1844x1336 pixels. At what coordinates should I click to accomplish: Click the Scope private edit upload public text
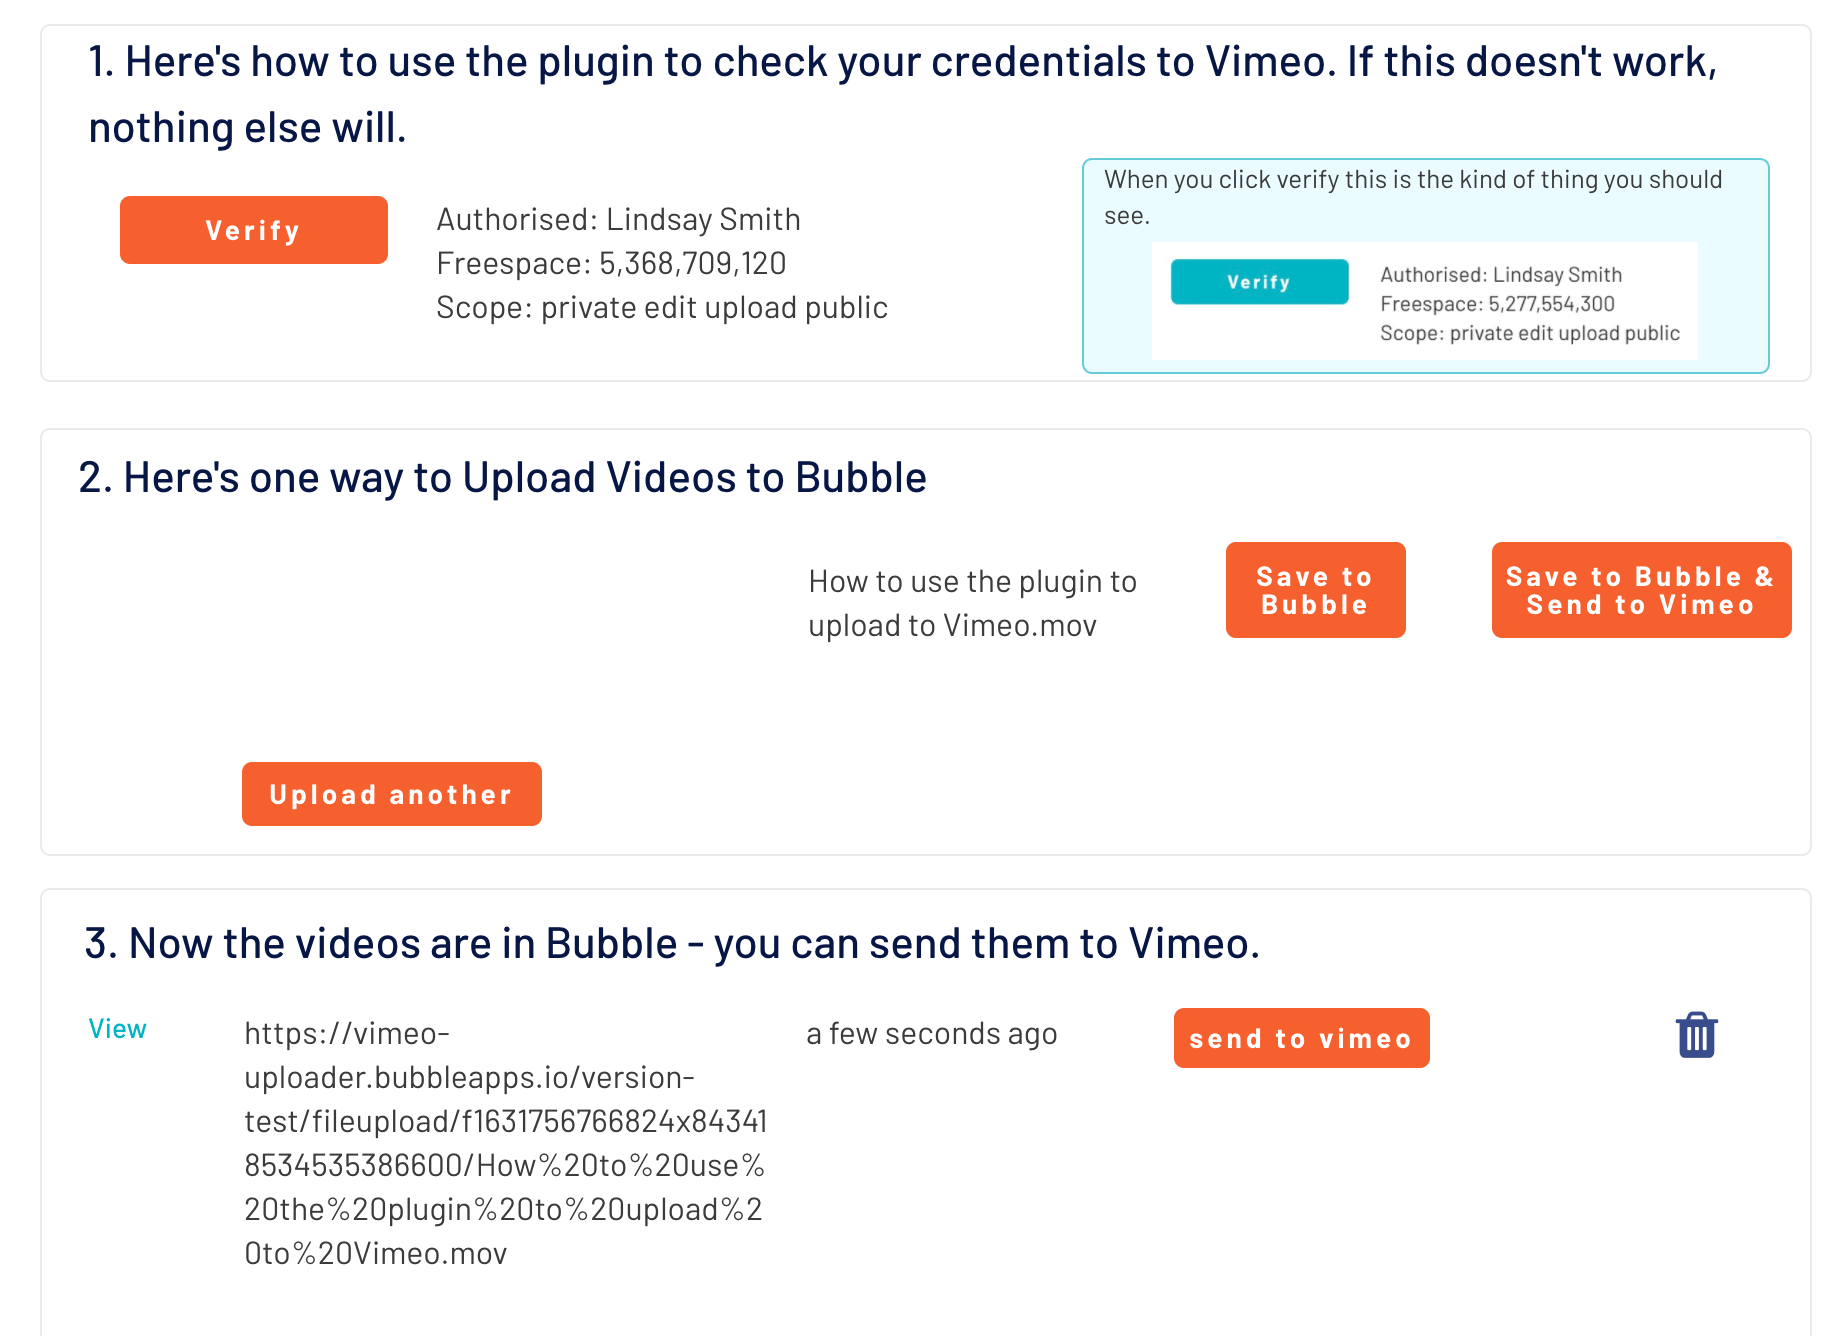tap(662, 307)
